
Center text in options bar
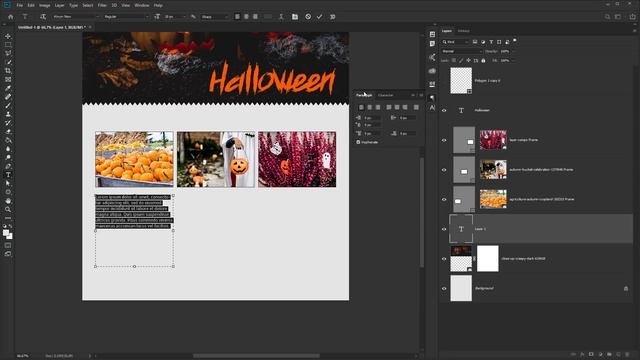tap(246, 17)
